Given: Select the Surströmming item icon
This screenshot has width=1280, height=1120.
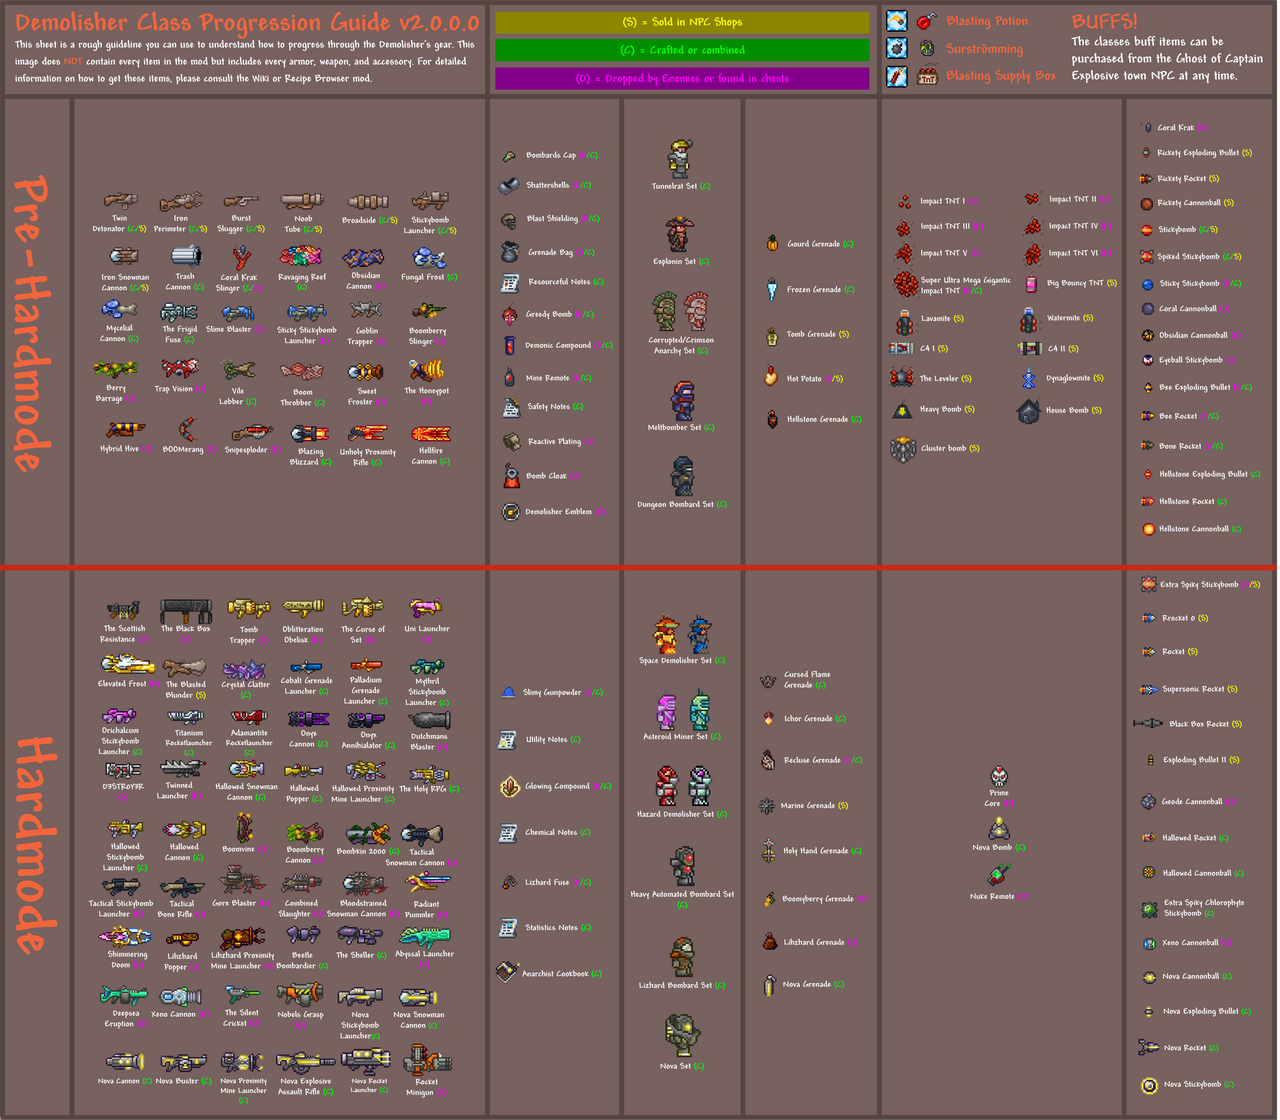Looking at the screenshot, I should click(927, 48).
